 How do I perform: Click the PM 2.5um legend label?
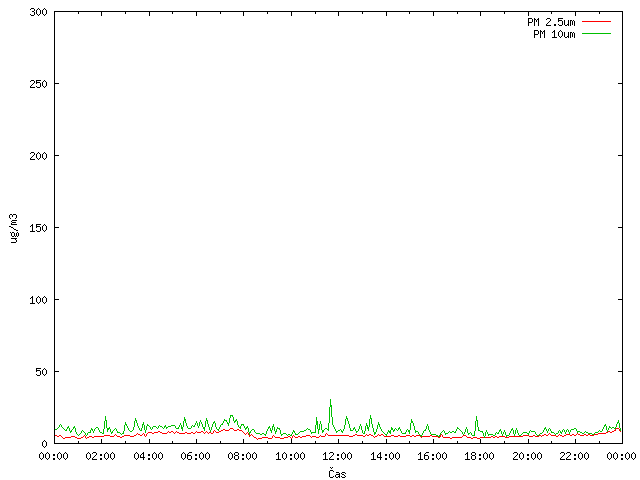point(551,22)
